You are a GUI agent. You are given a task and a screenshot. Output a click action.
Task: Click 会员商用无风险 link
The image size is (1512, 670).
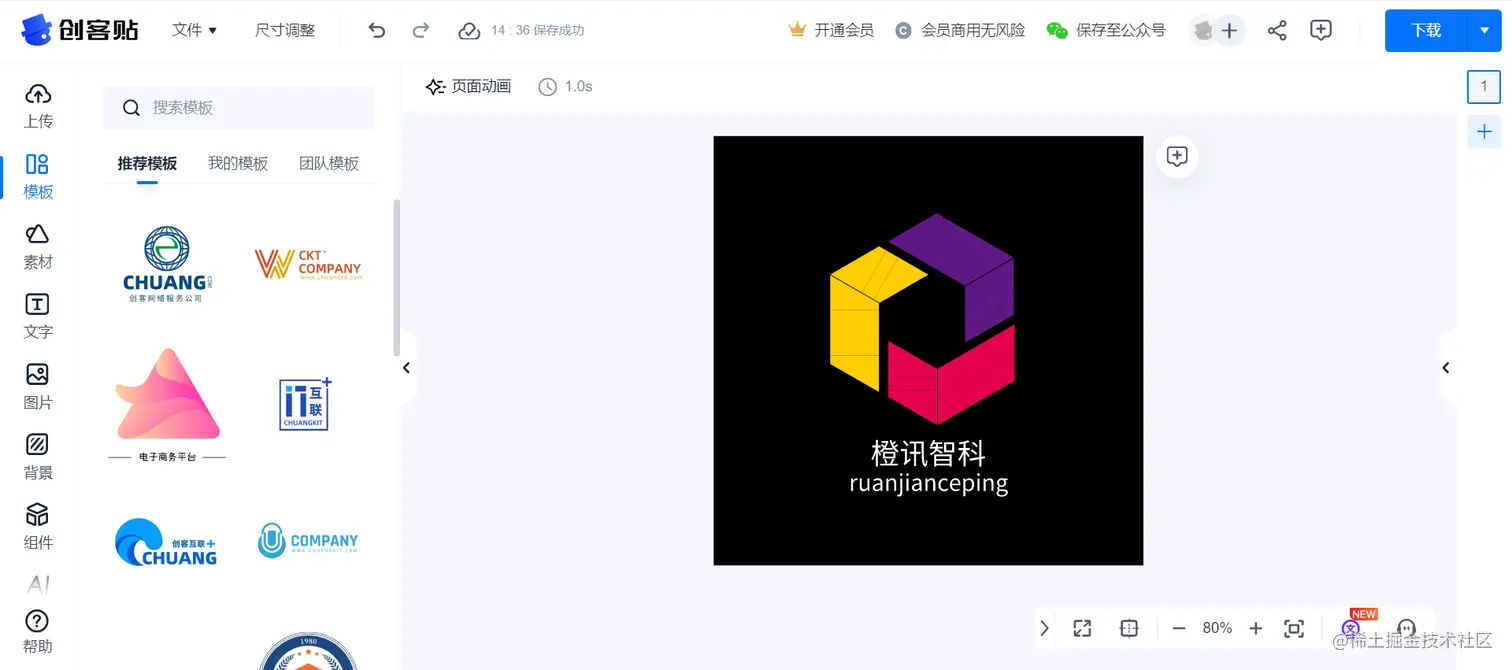click(960, 30)
